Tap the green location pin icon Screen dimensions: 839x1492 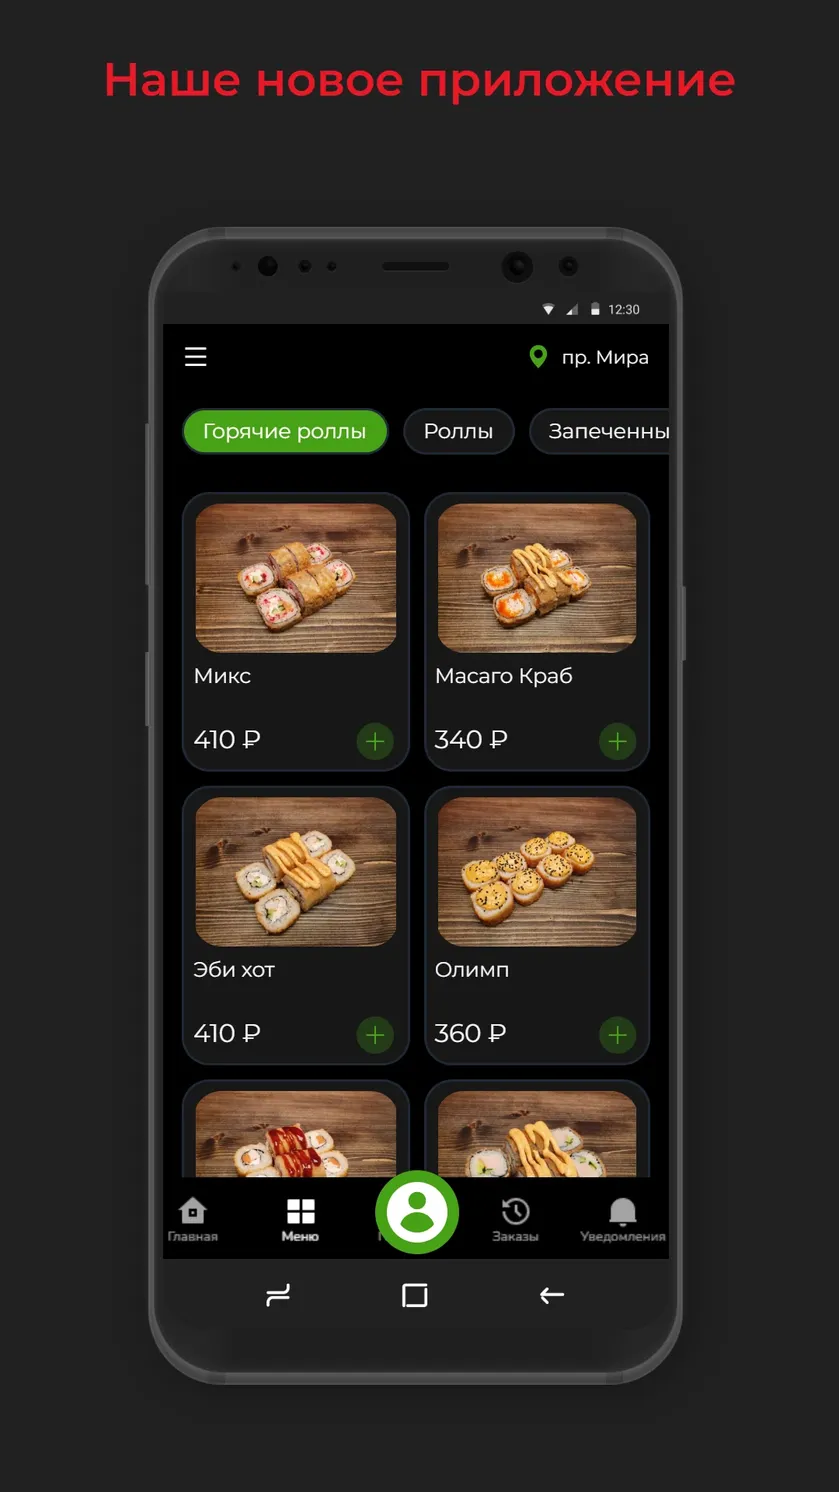click(538, 357)
